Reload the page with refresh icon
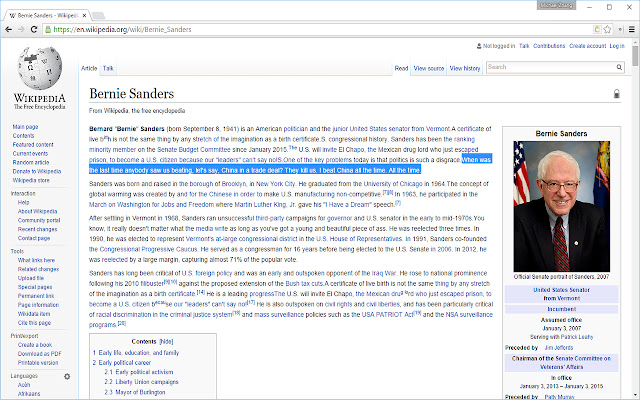 (34, 29)
